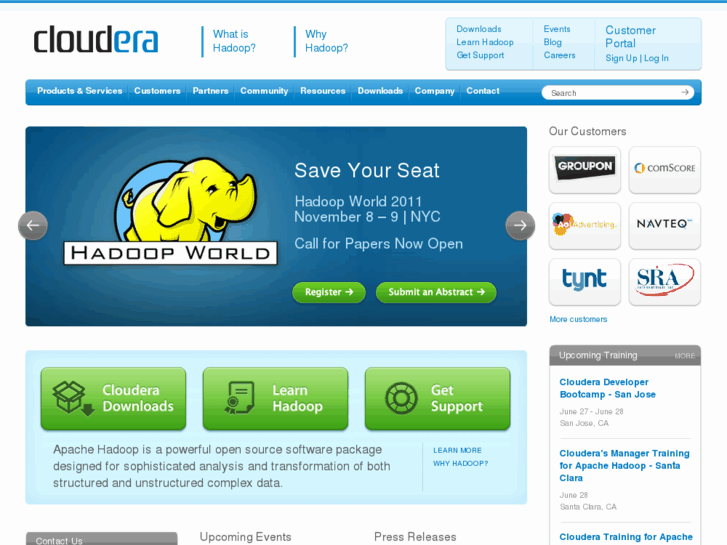Screen dimensions: 727x545
Task: Click MORE in Upcoming Training header
Action: (685, 356)
